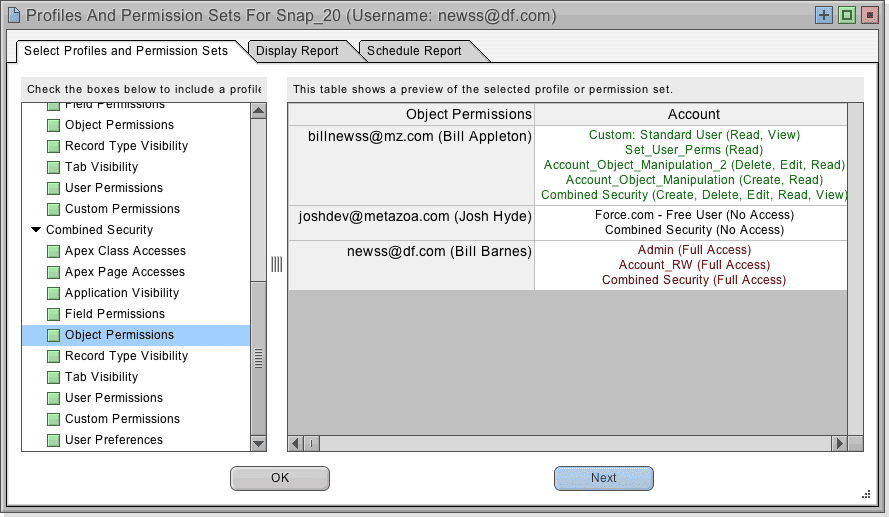Click the tree scrollbar down arrow
The image size is (889, 517).
259,443
